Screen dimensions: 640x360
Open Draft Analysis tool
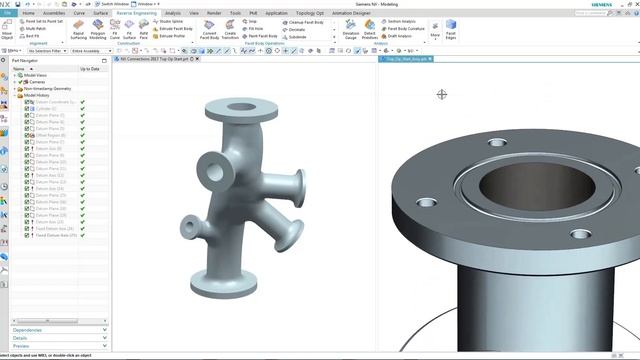(396, 36)
